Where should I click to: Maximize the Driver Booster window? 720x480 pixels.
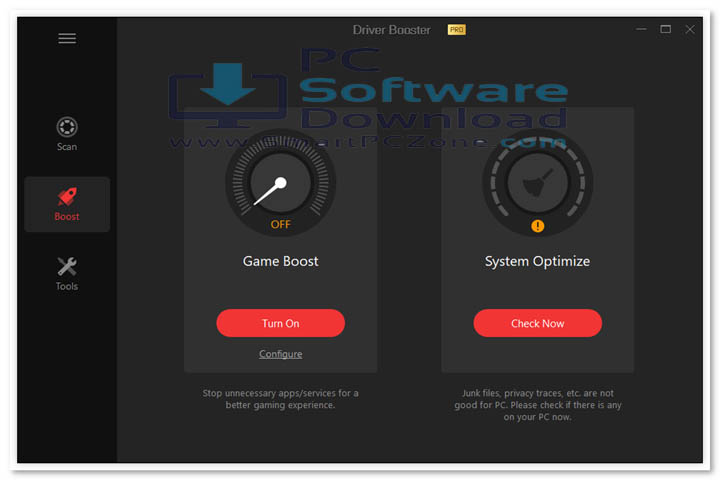click(x=665, y=29)
